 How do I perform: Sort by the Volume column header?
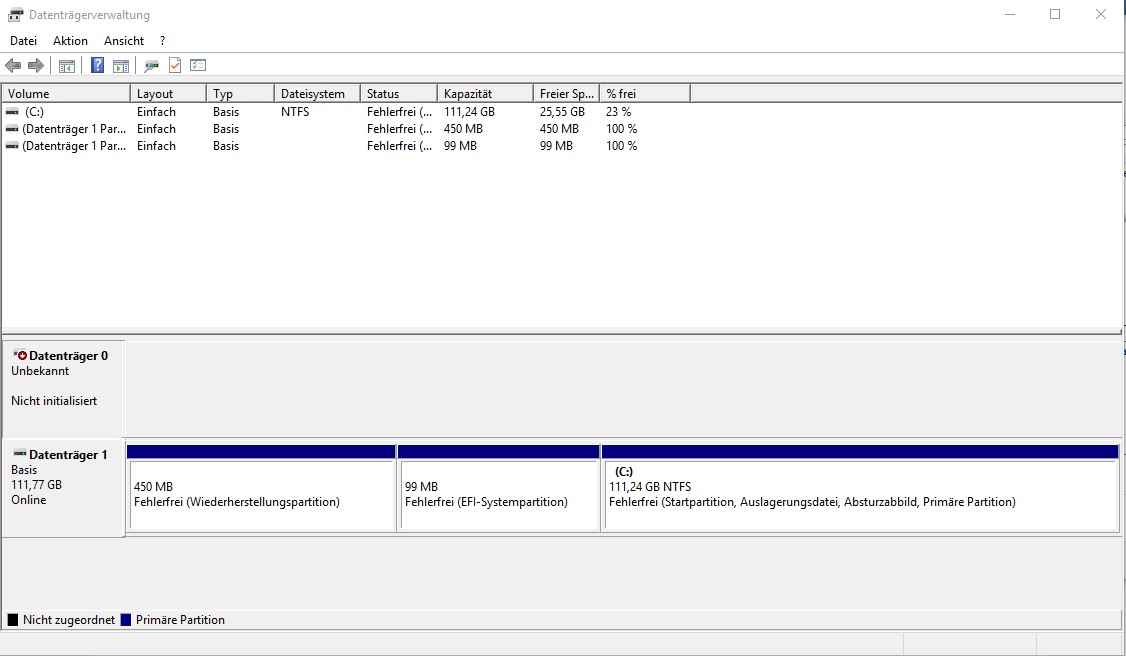tap(65, 93)
